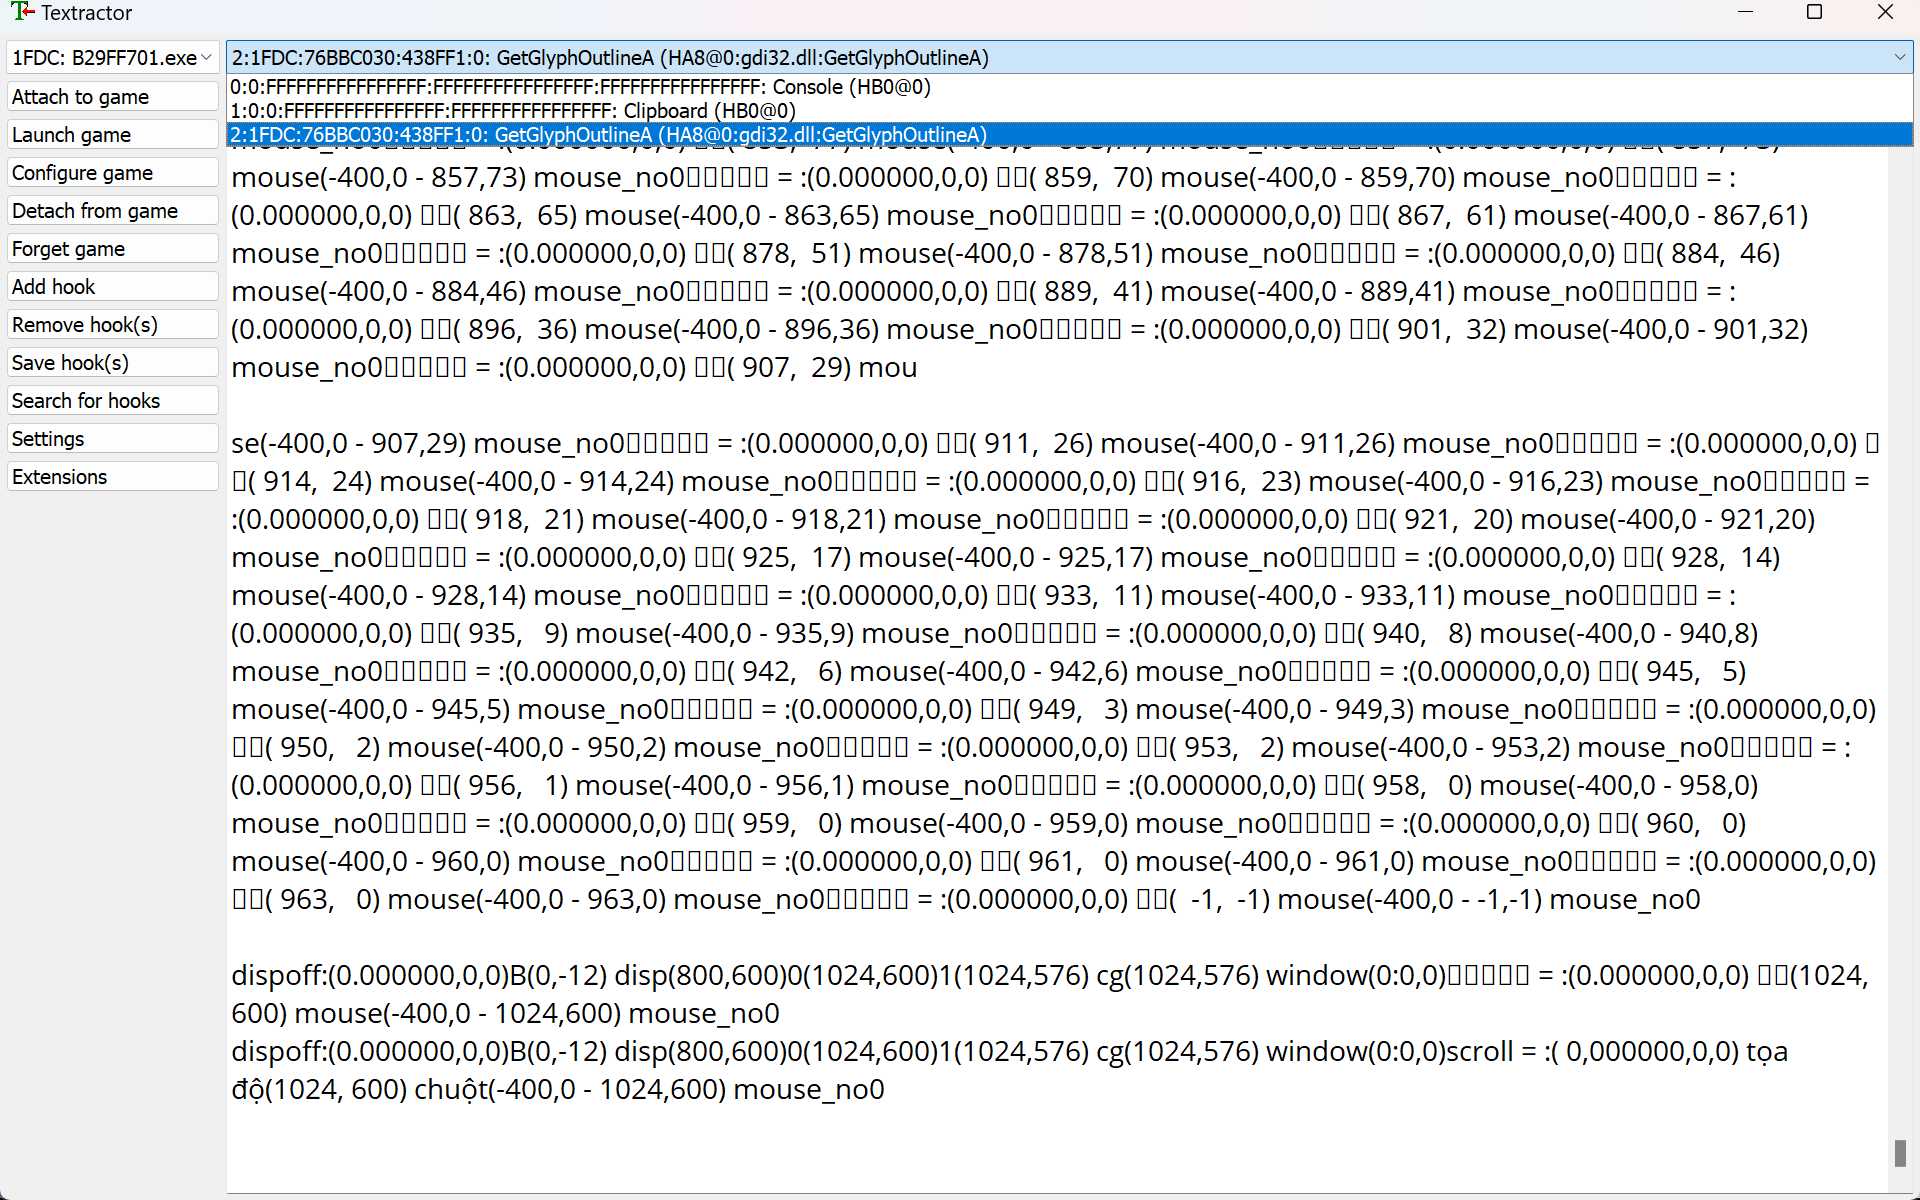Remove the selected hook(s)
1920x1200 pixels.
pos(112,324)
